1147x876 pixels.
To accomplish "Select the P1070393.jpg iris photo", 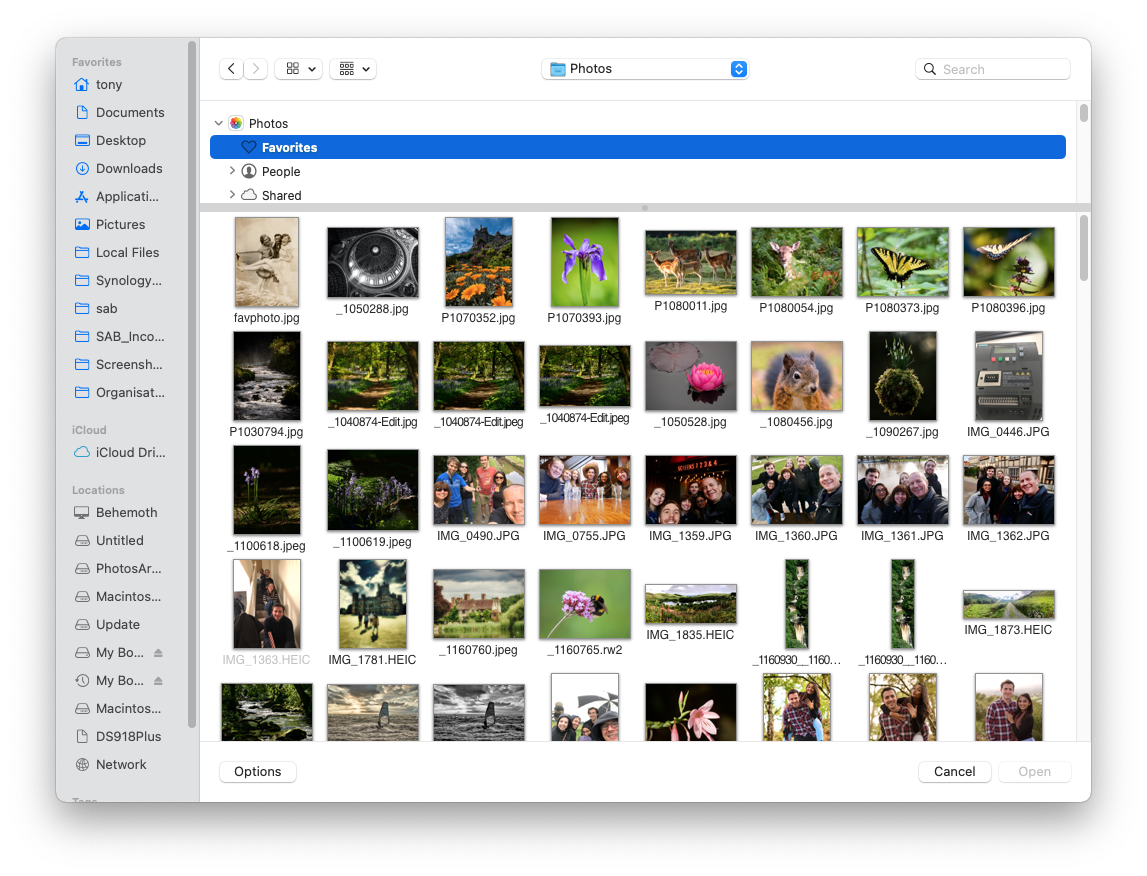I will 584,262.
